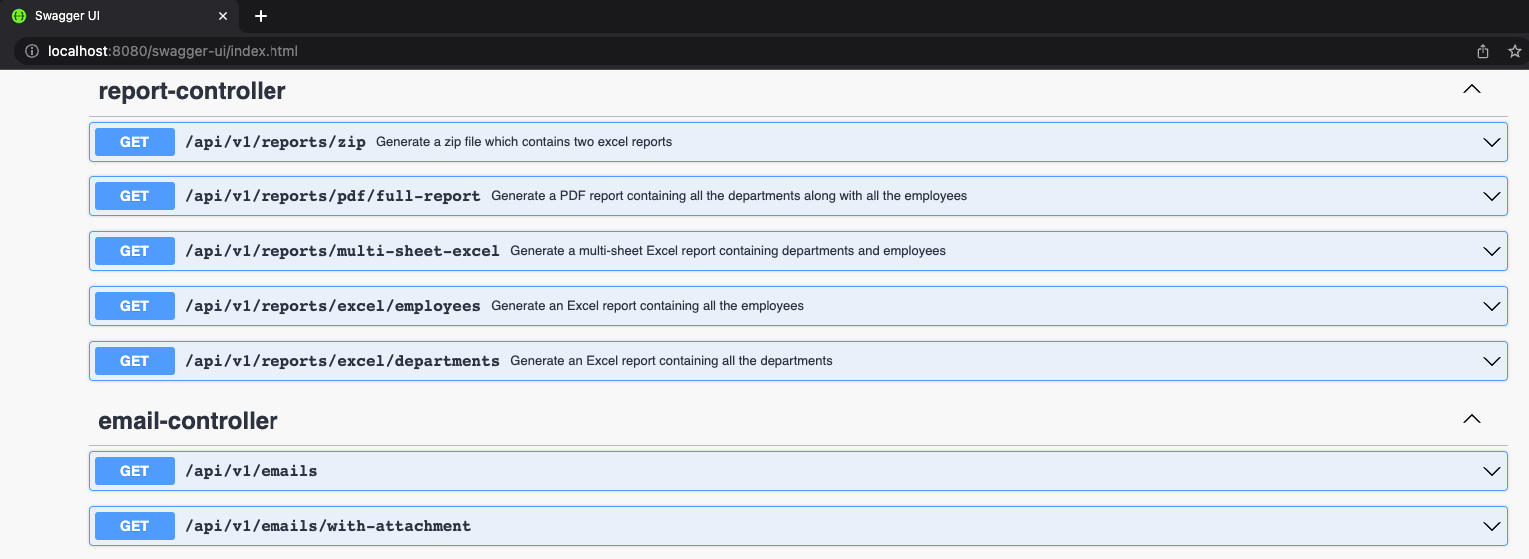Click 'Generate a PDF report' description text
This screenshot has height=559, width=1529.
pyautogui.click(x=729, y=196)
